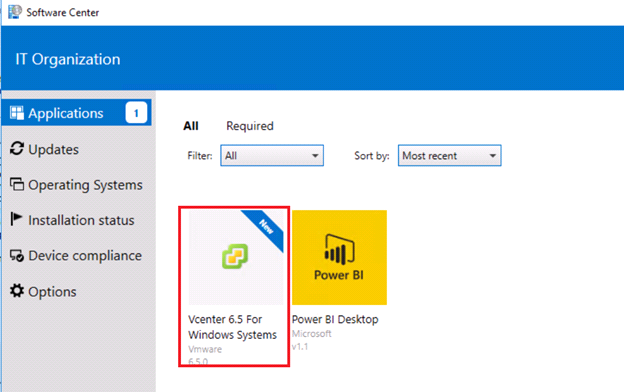Click the Operating Systems windows icon
The height and width of the screenshot is (392, 624).
pos(17,184)
